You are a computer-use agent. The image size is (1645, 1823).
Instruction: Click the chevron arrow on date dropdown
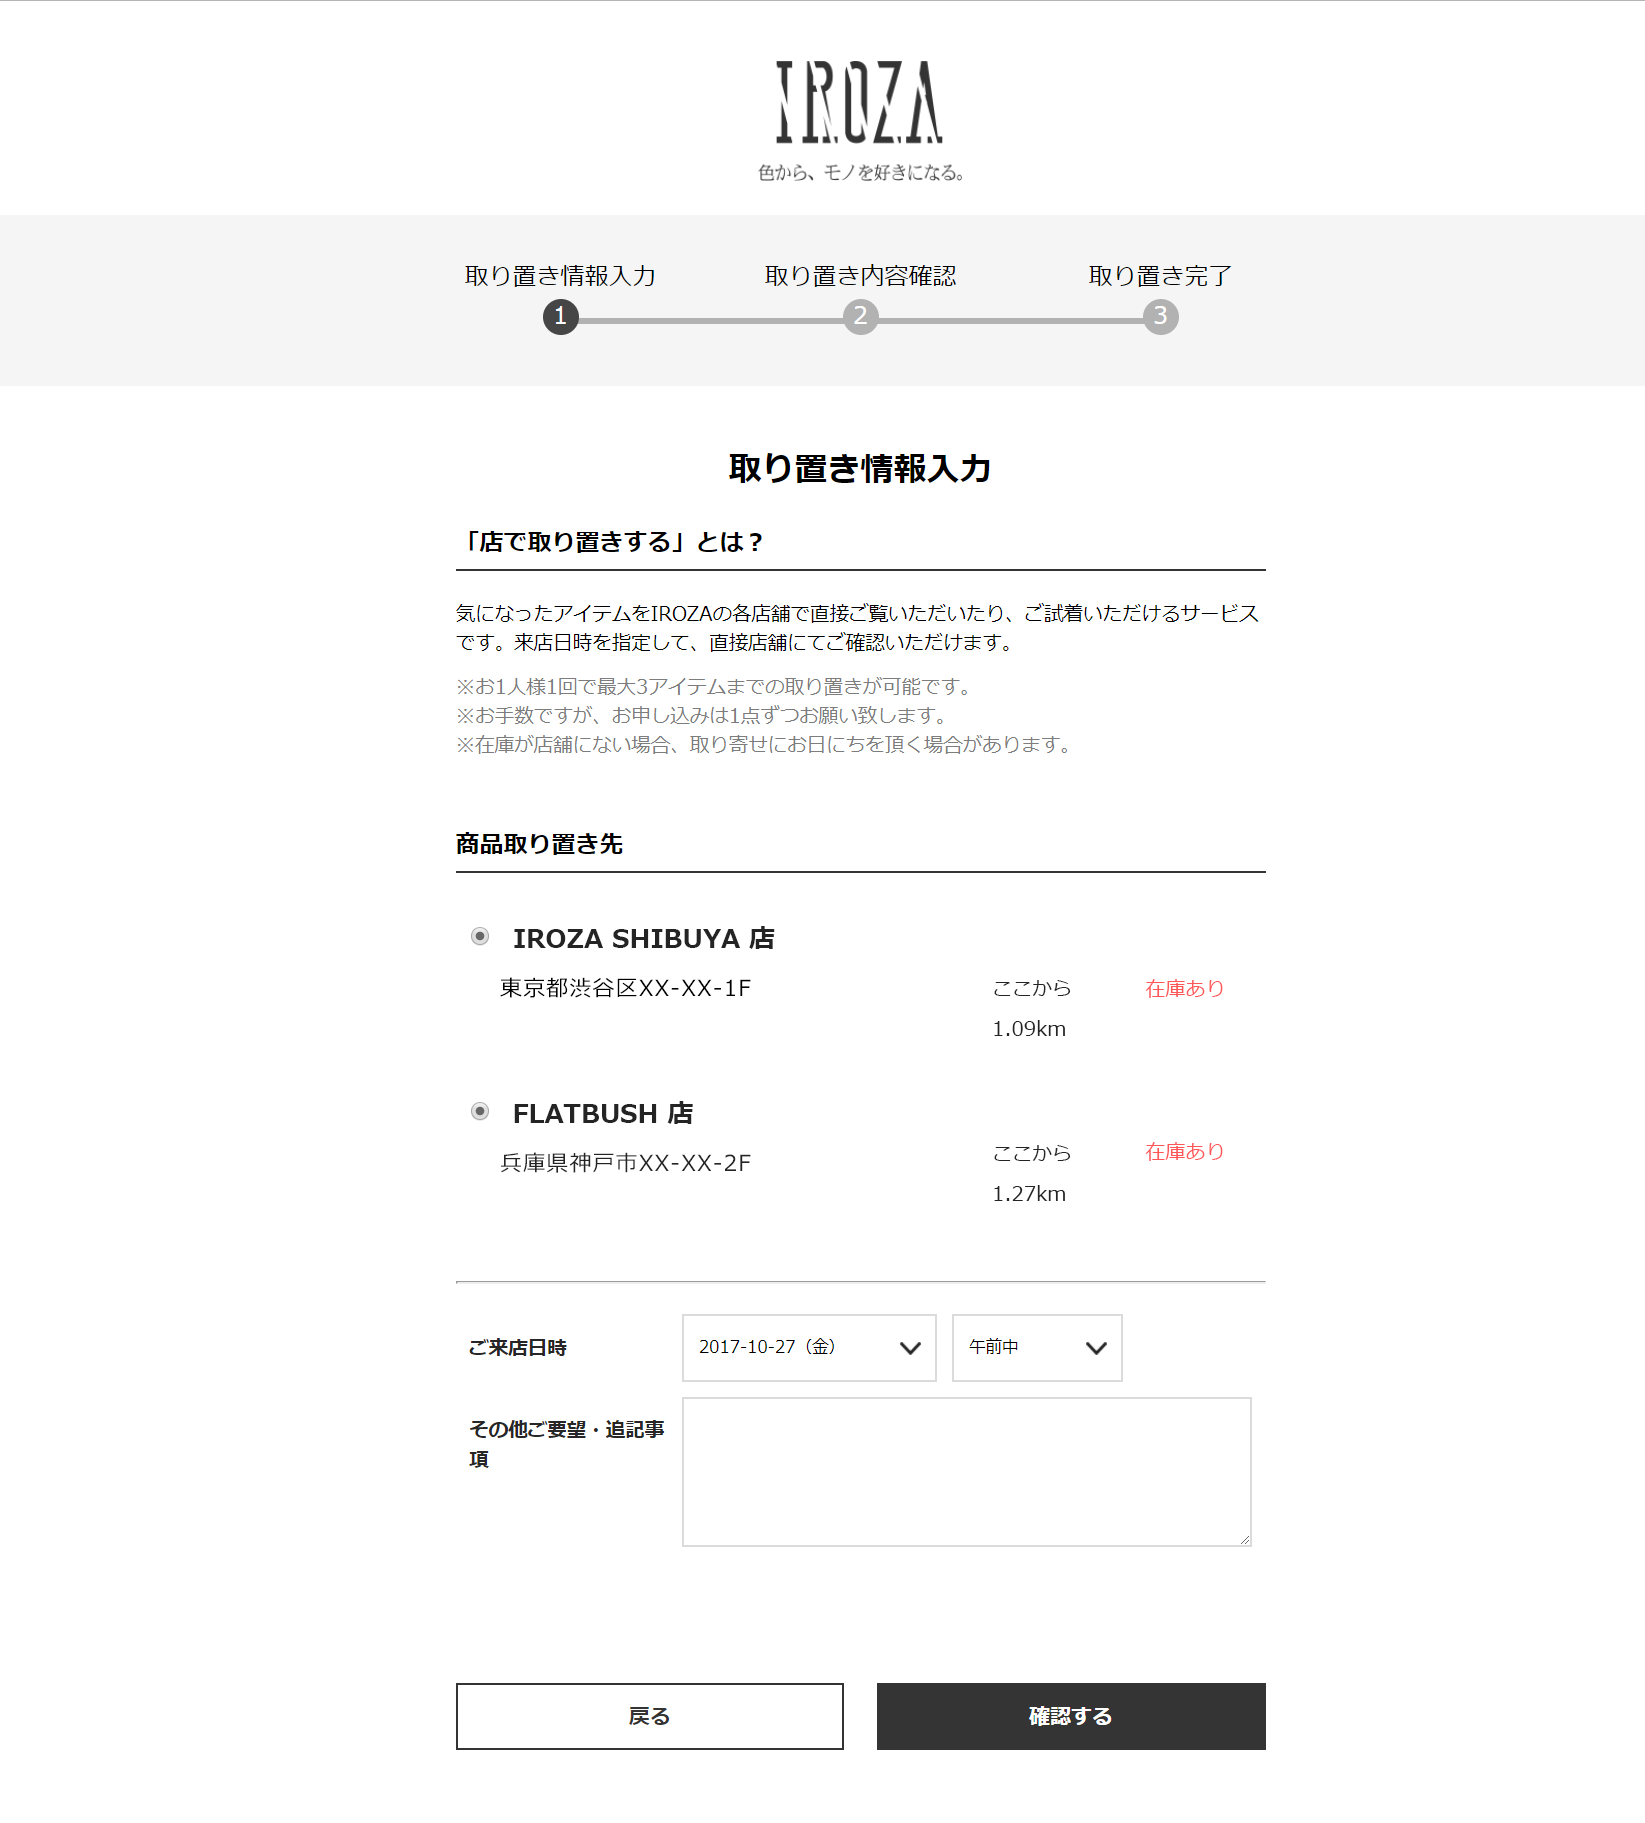[x=910, y=1348]
